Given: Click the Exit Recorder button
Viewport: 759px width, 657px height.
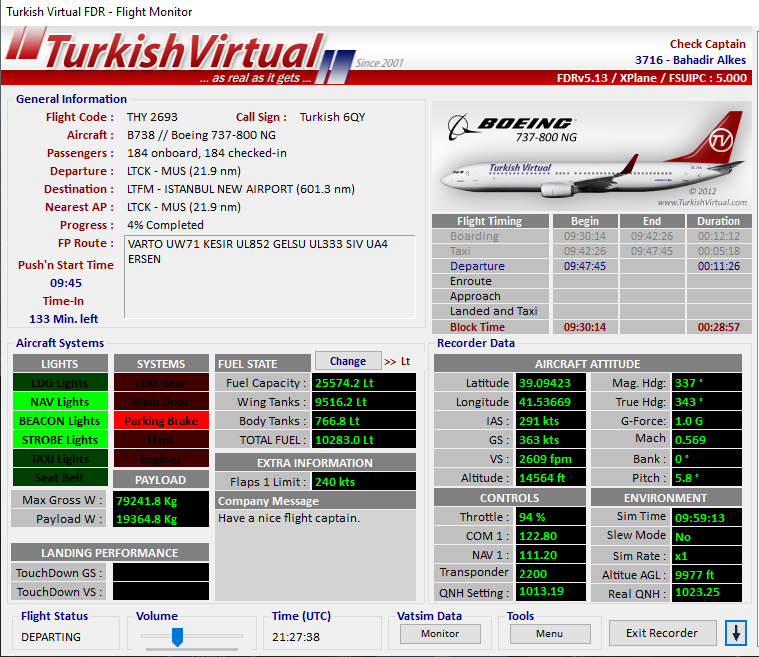Looking at the screenshot, I should pyautogui.click(x=662, y=633).
